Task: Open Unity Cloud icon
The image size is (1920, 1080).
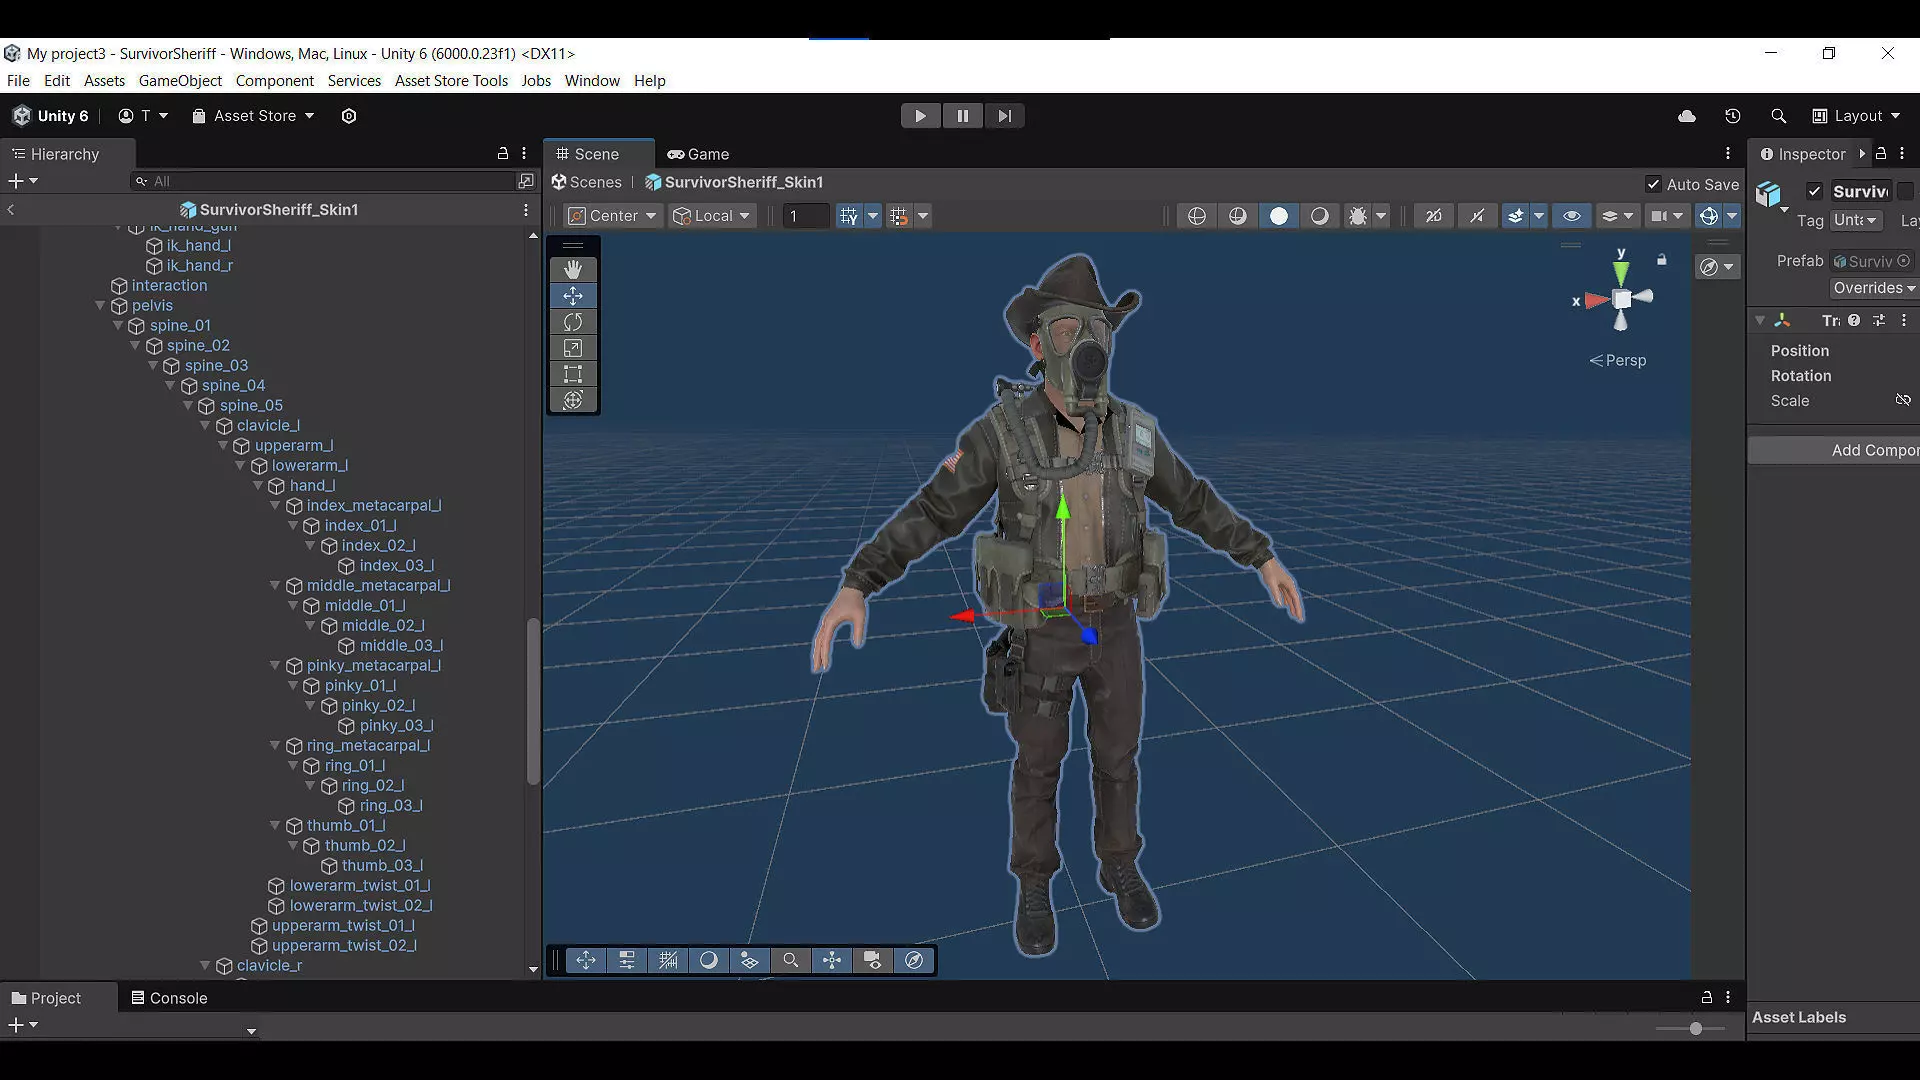Action: tap(1687, 116)
